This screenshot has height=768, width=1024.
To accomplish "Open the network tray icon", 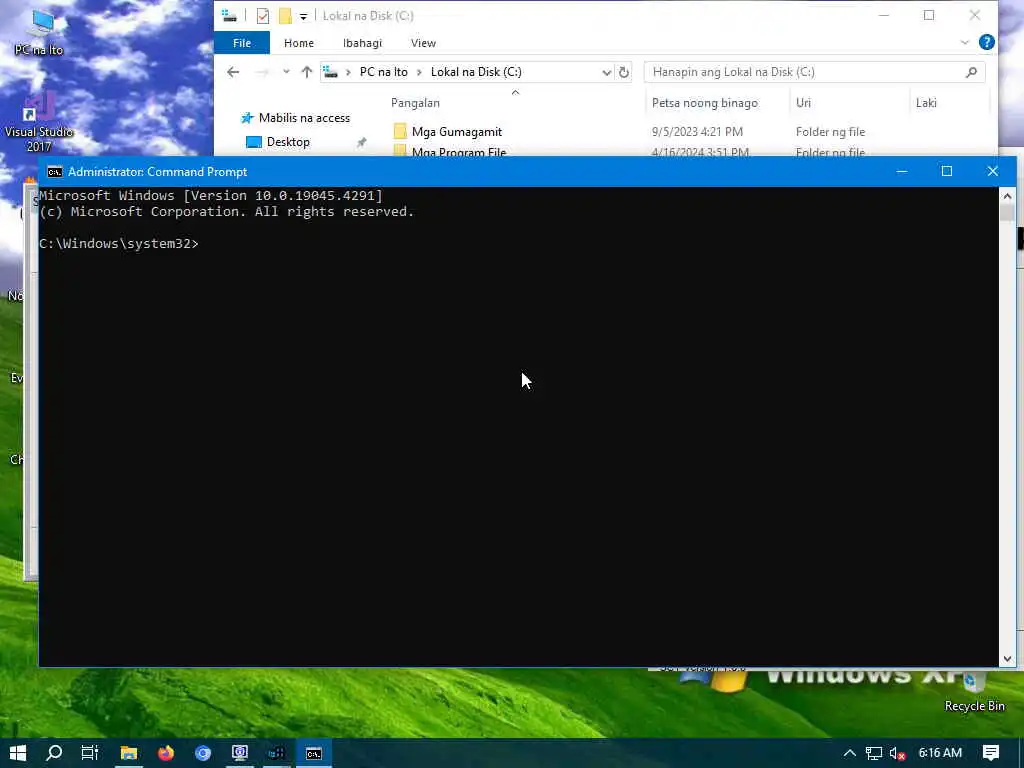I will click(x=874, y=753).
